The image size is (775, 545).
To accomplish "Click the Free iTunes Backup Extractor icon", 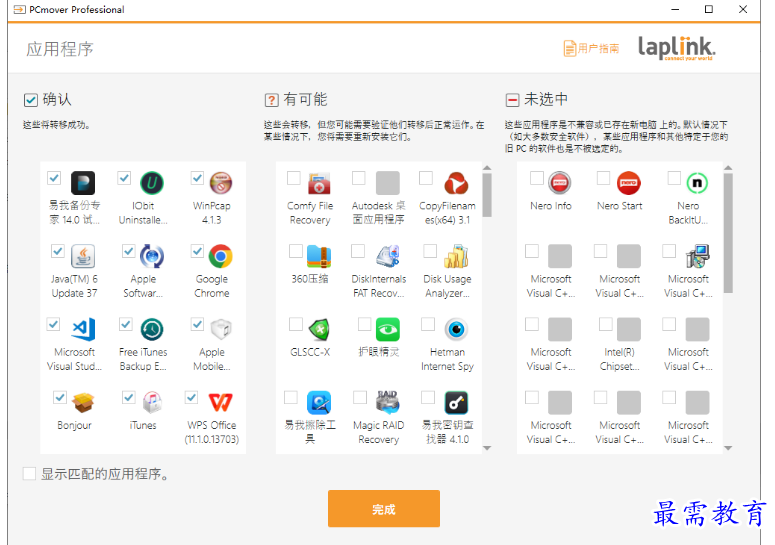I will (152, 330).
